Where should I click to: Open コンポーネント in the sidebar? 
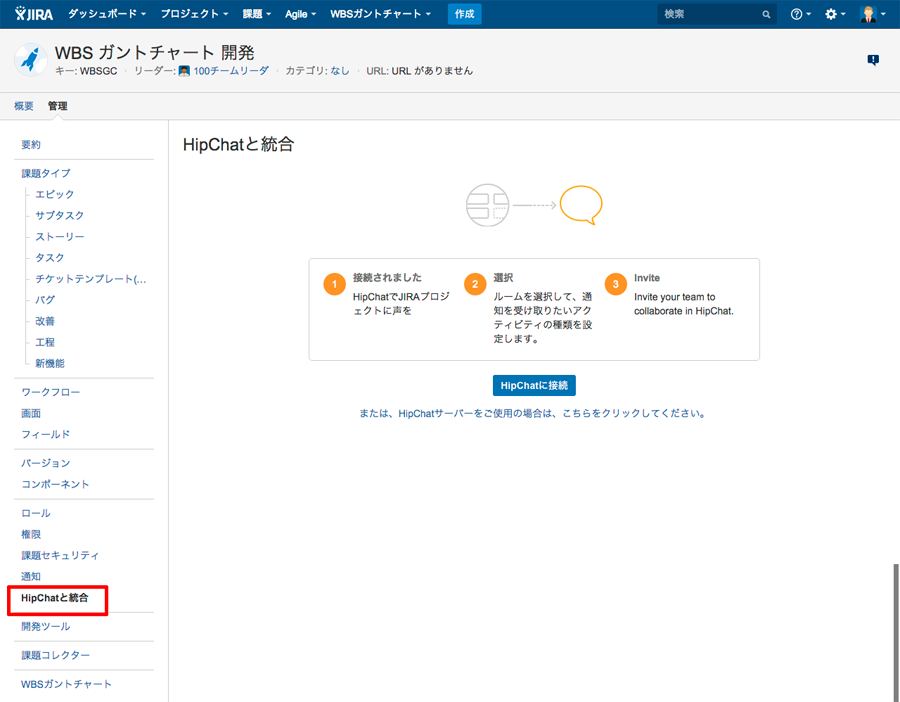(55, 484)
